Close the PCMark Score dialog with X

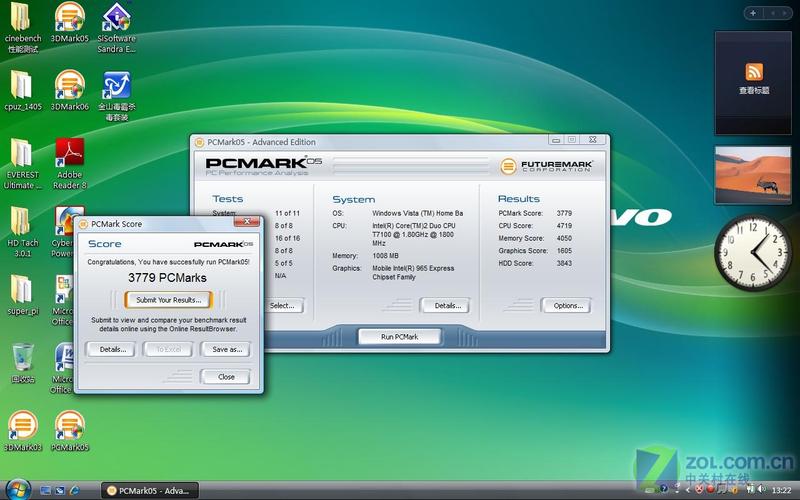pyautogui.click(x=247, y=221)
